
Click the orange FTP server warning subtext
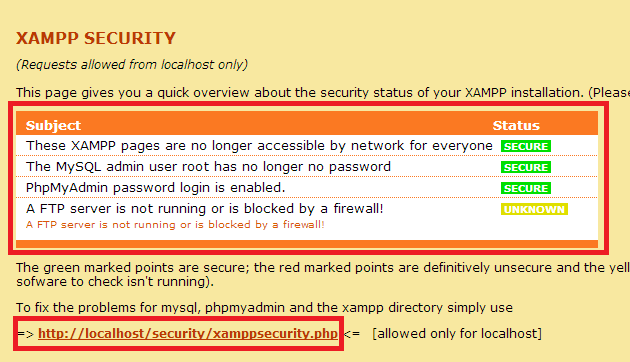coord(175,225)
